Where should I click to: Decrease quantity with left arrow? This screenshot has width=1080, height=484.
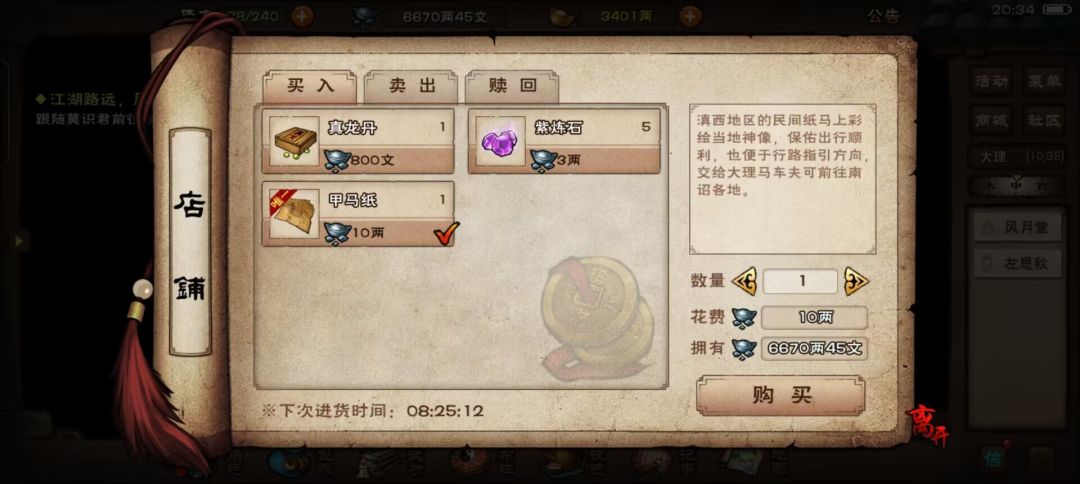[744, 281]
